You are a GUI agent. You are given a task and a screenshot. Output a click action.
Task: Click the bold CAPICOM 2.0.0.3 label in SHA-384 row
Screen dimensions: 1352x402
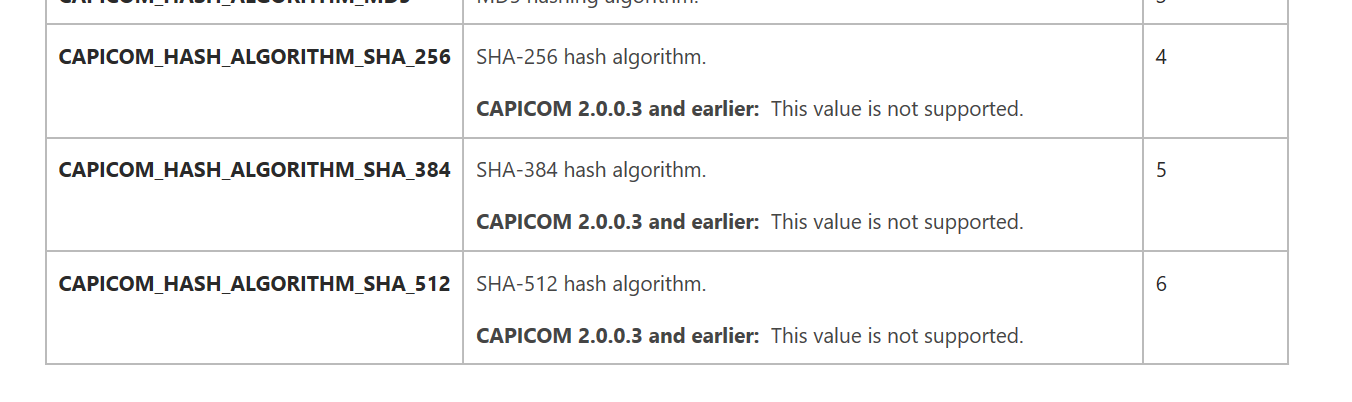pyautogui.click(x=617, y=222)
